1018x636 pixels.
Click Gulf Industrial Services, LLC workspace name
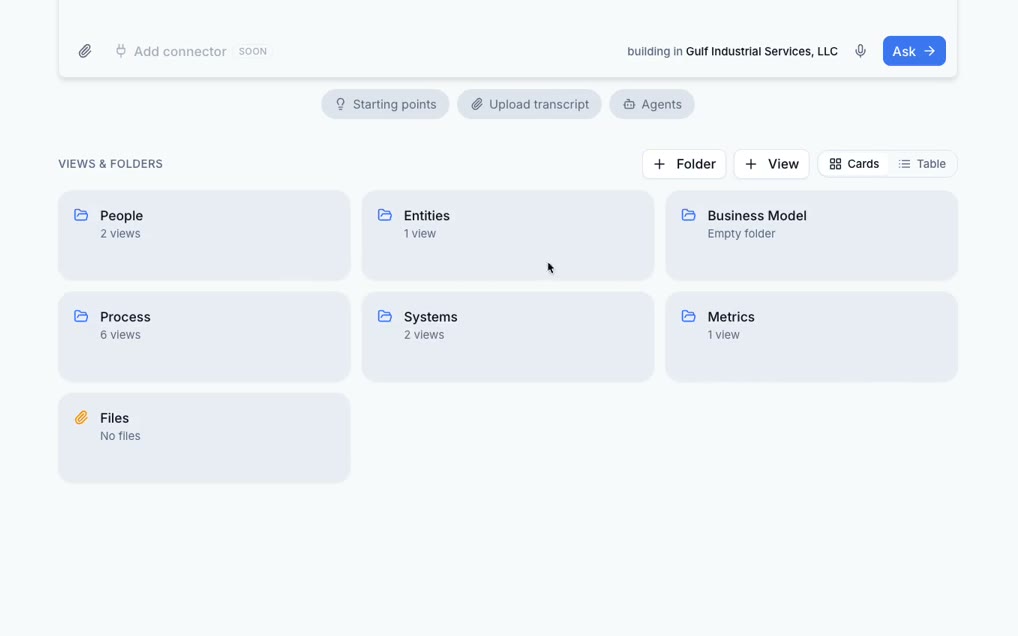[762, 51]
